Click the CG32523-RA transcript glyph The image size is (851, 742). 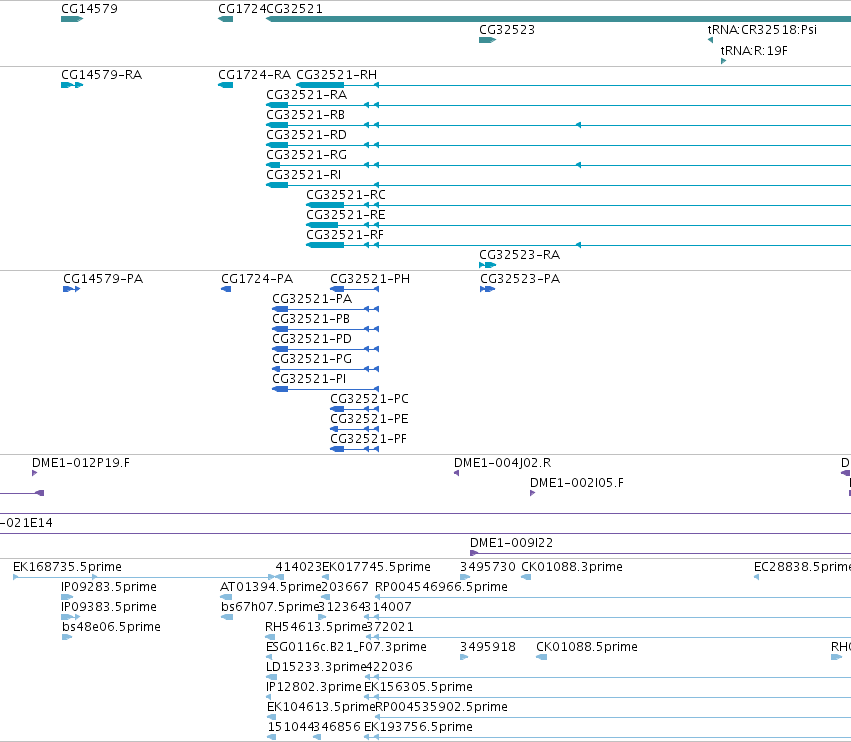point(487,265)
